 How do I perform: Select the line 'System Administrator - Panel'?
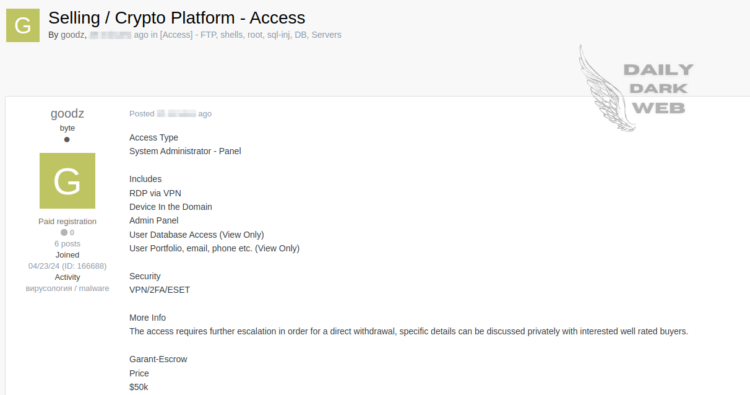pos(185,151)
